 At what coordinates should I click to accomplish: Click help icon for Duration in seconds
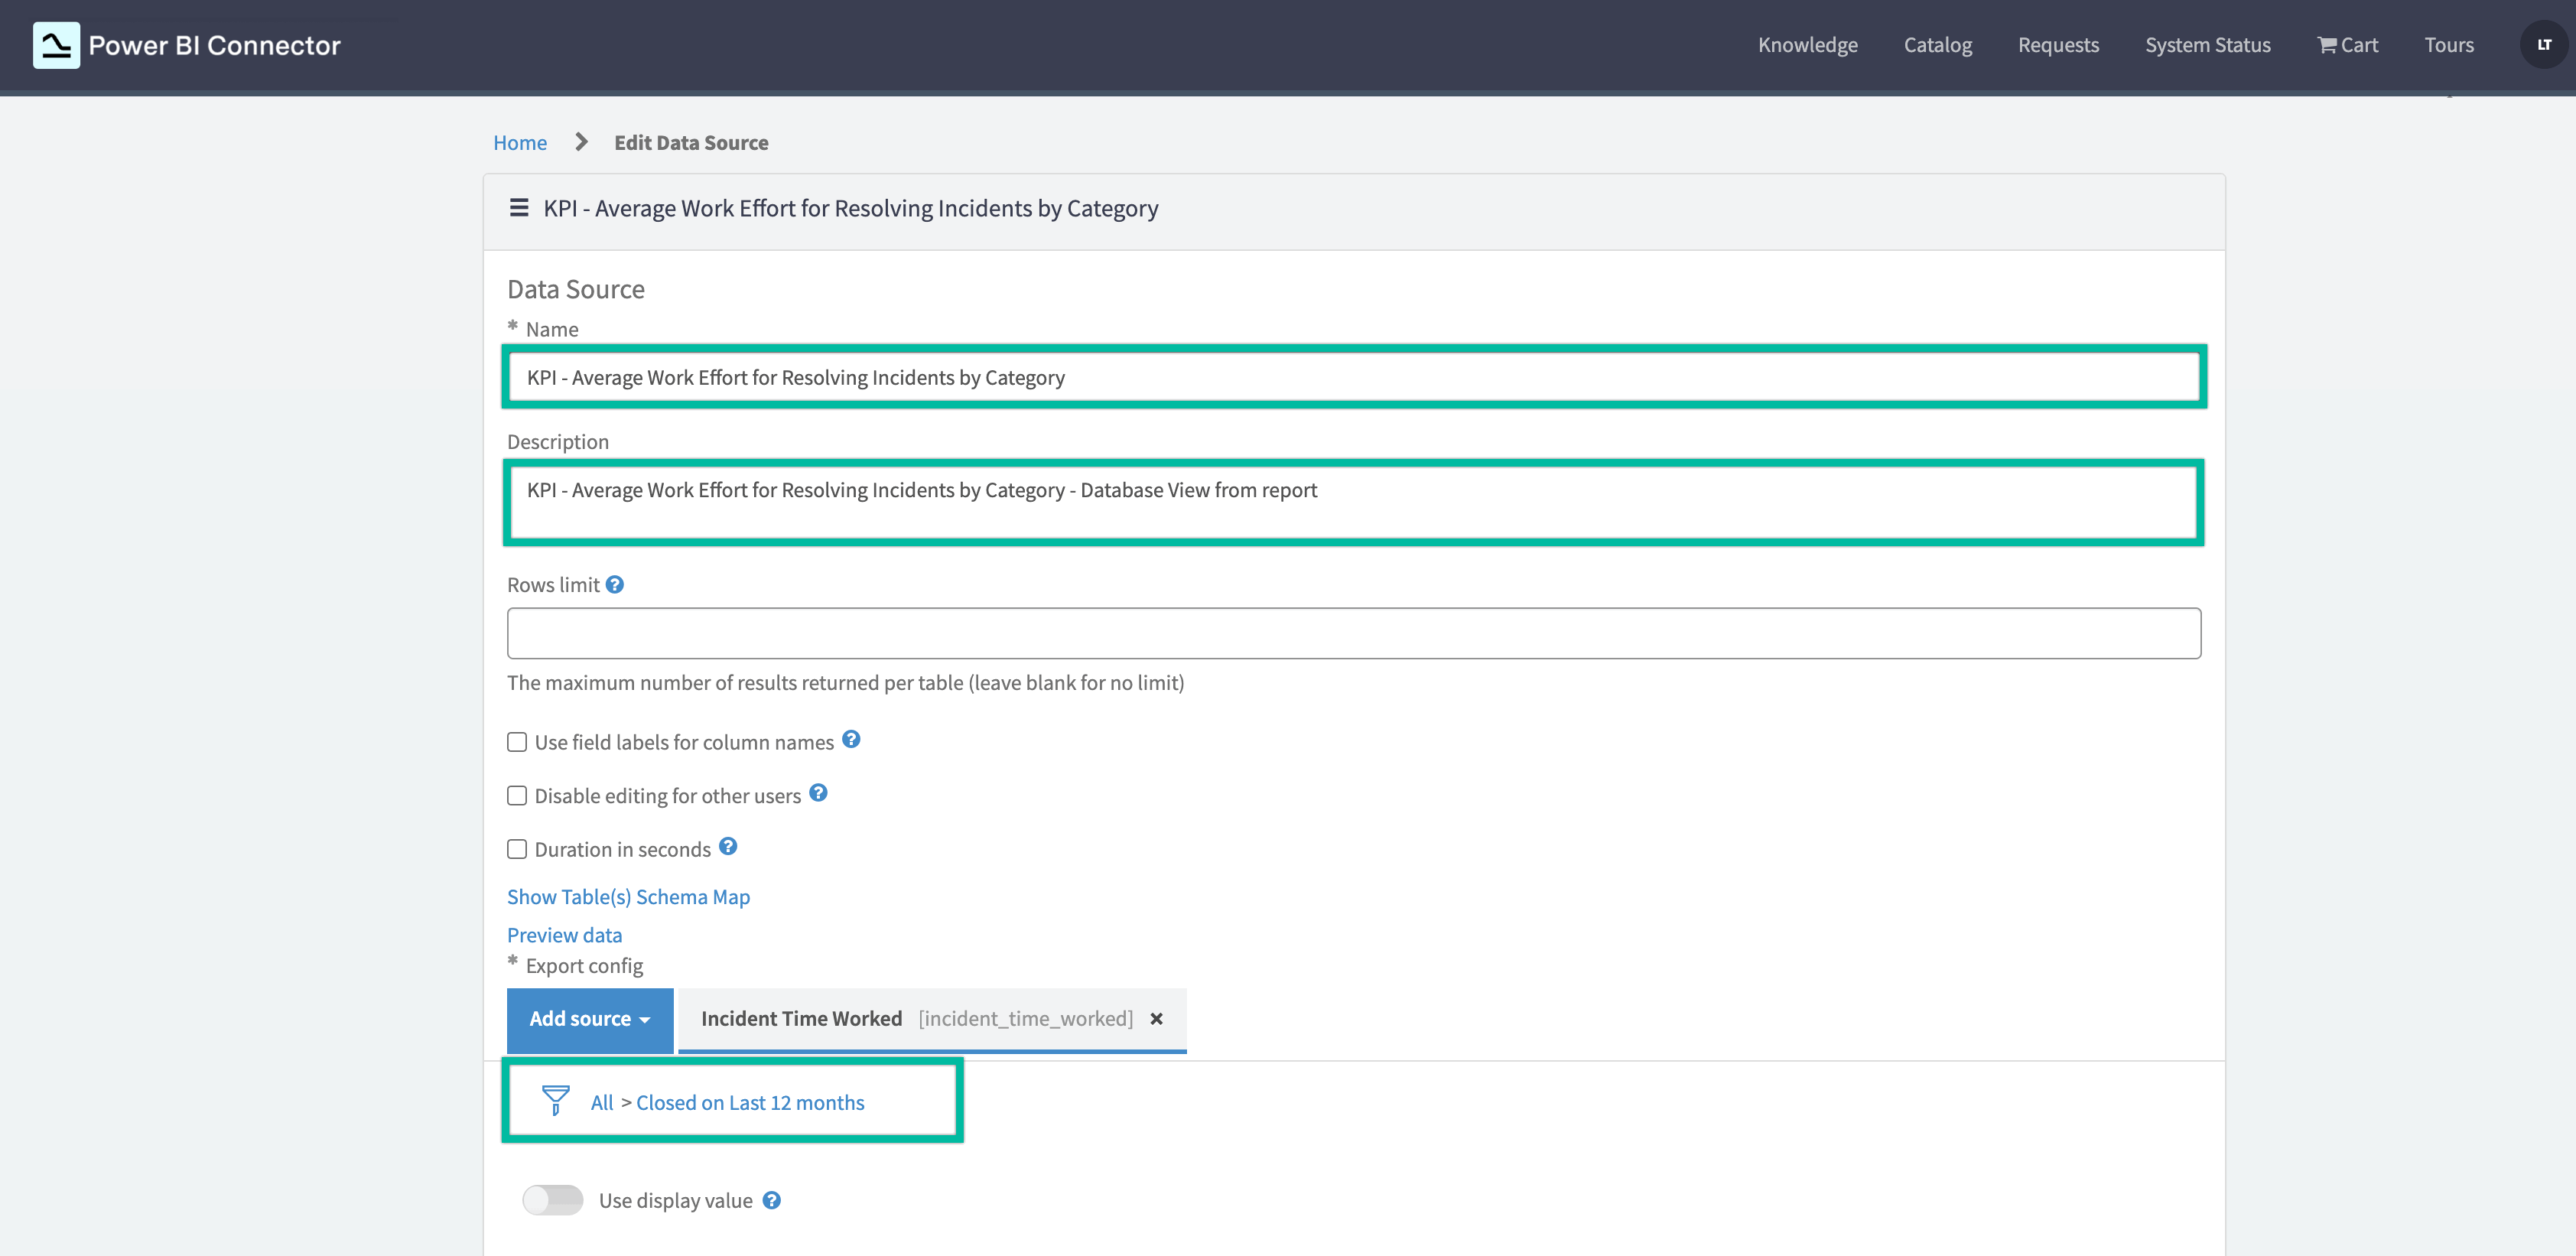click(728, 846)
